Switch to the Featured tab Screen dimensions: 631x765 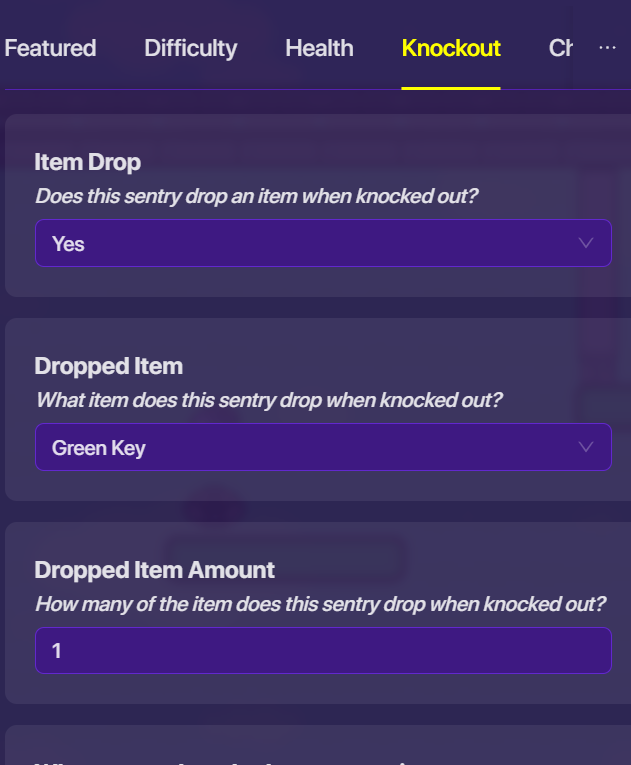click(50, 48)
